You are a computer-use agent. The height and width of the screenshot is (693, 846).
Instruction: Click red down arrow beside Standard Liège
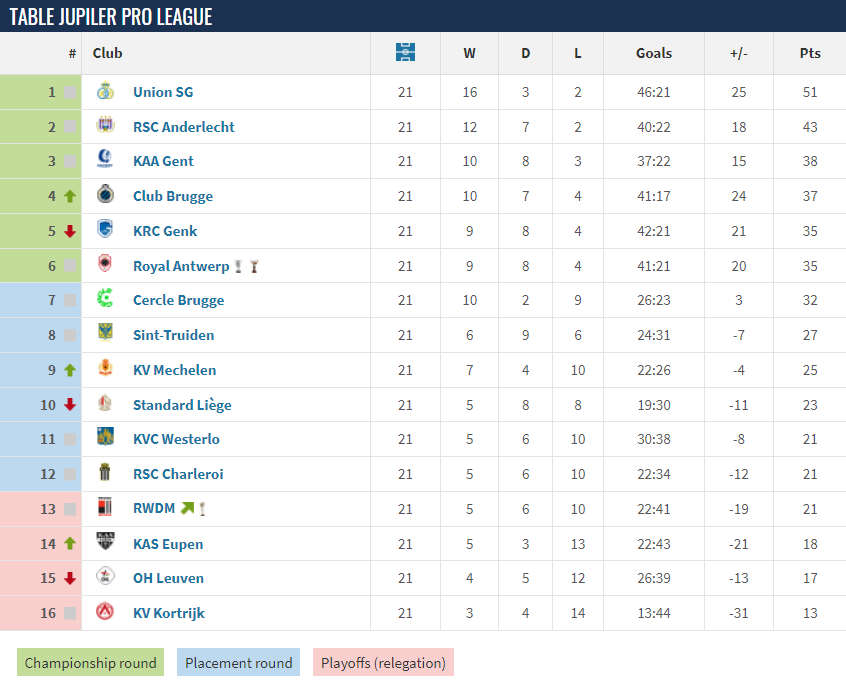[70, 405]
